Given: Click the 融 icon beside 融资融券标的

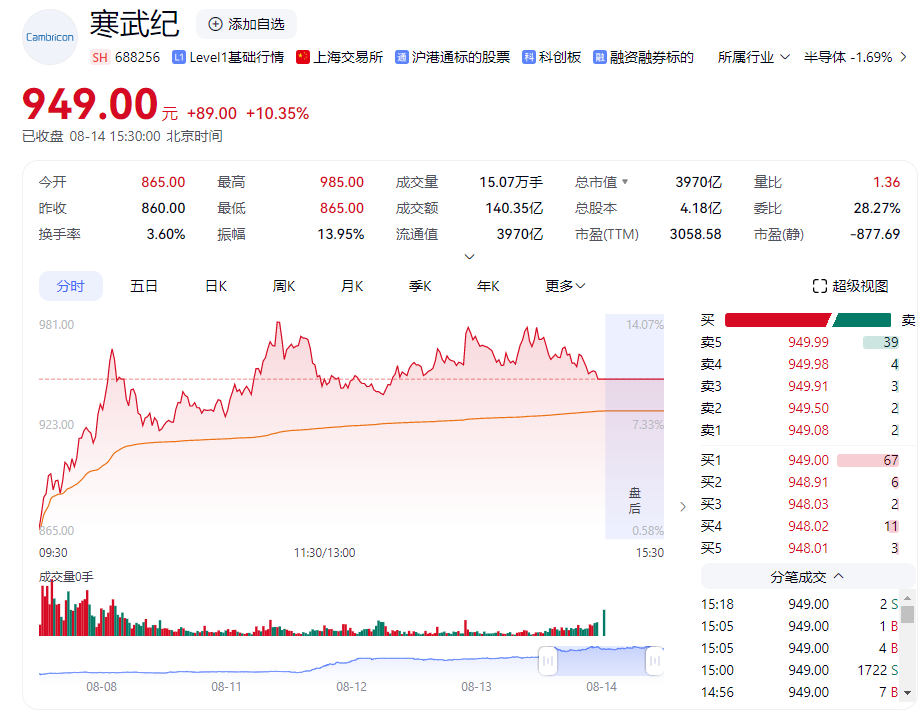Looking at the screenshot, I should [x=600, y=57].
